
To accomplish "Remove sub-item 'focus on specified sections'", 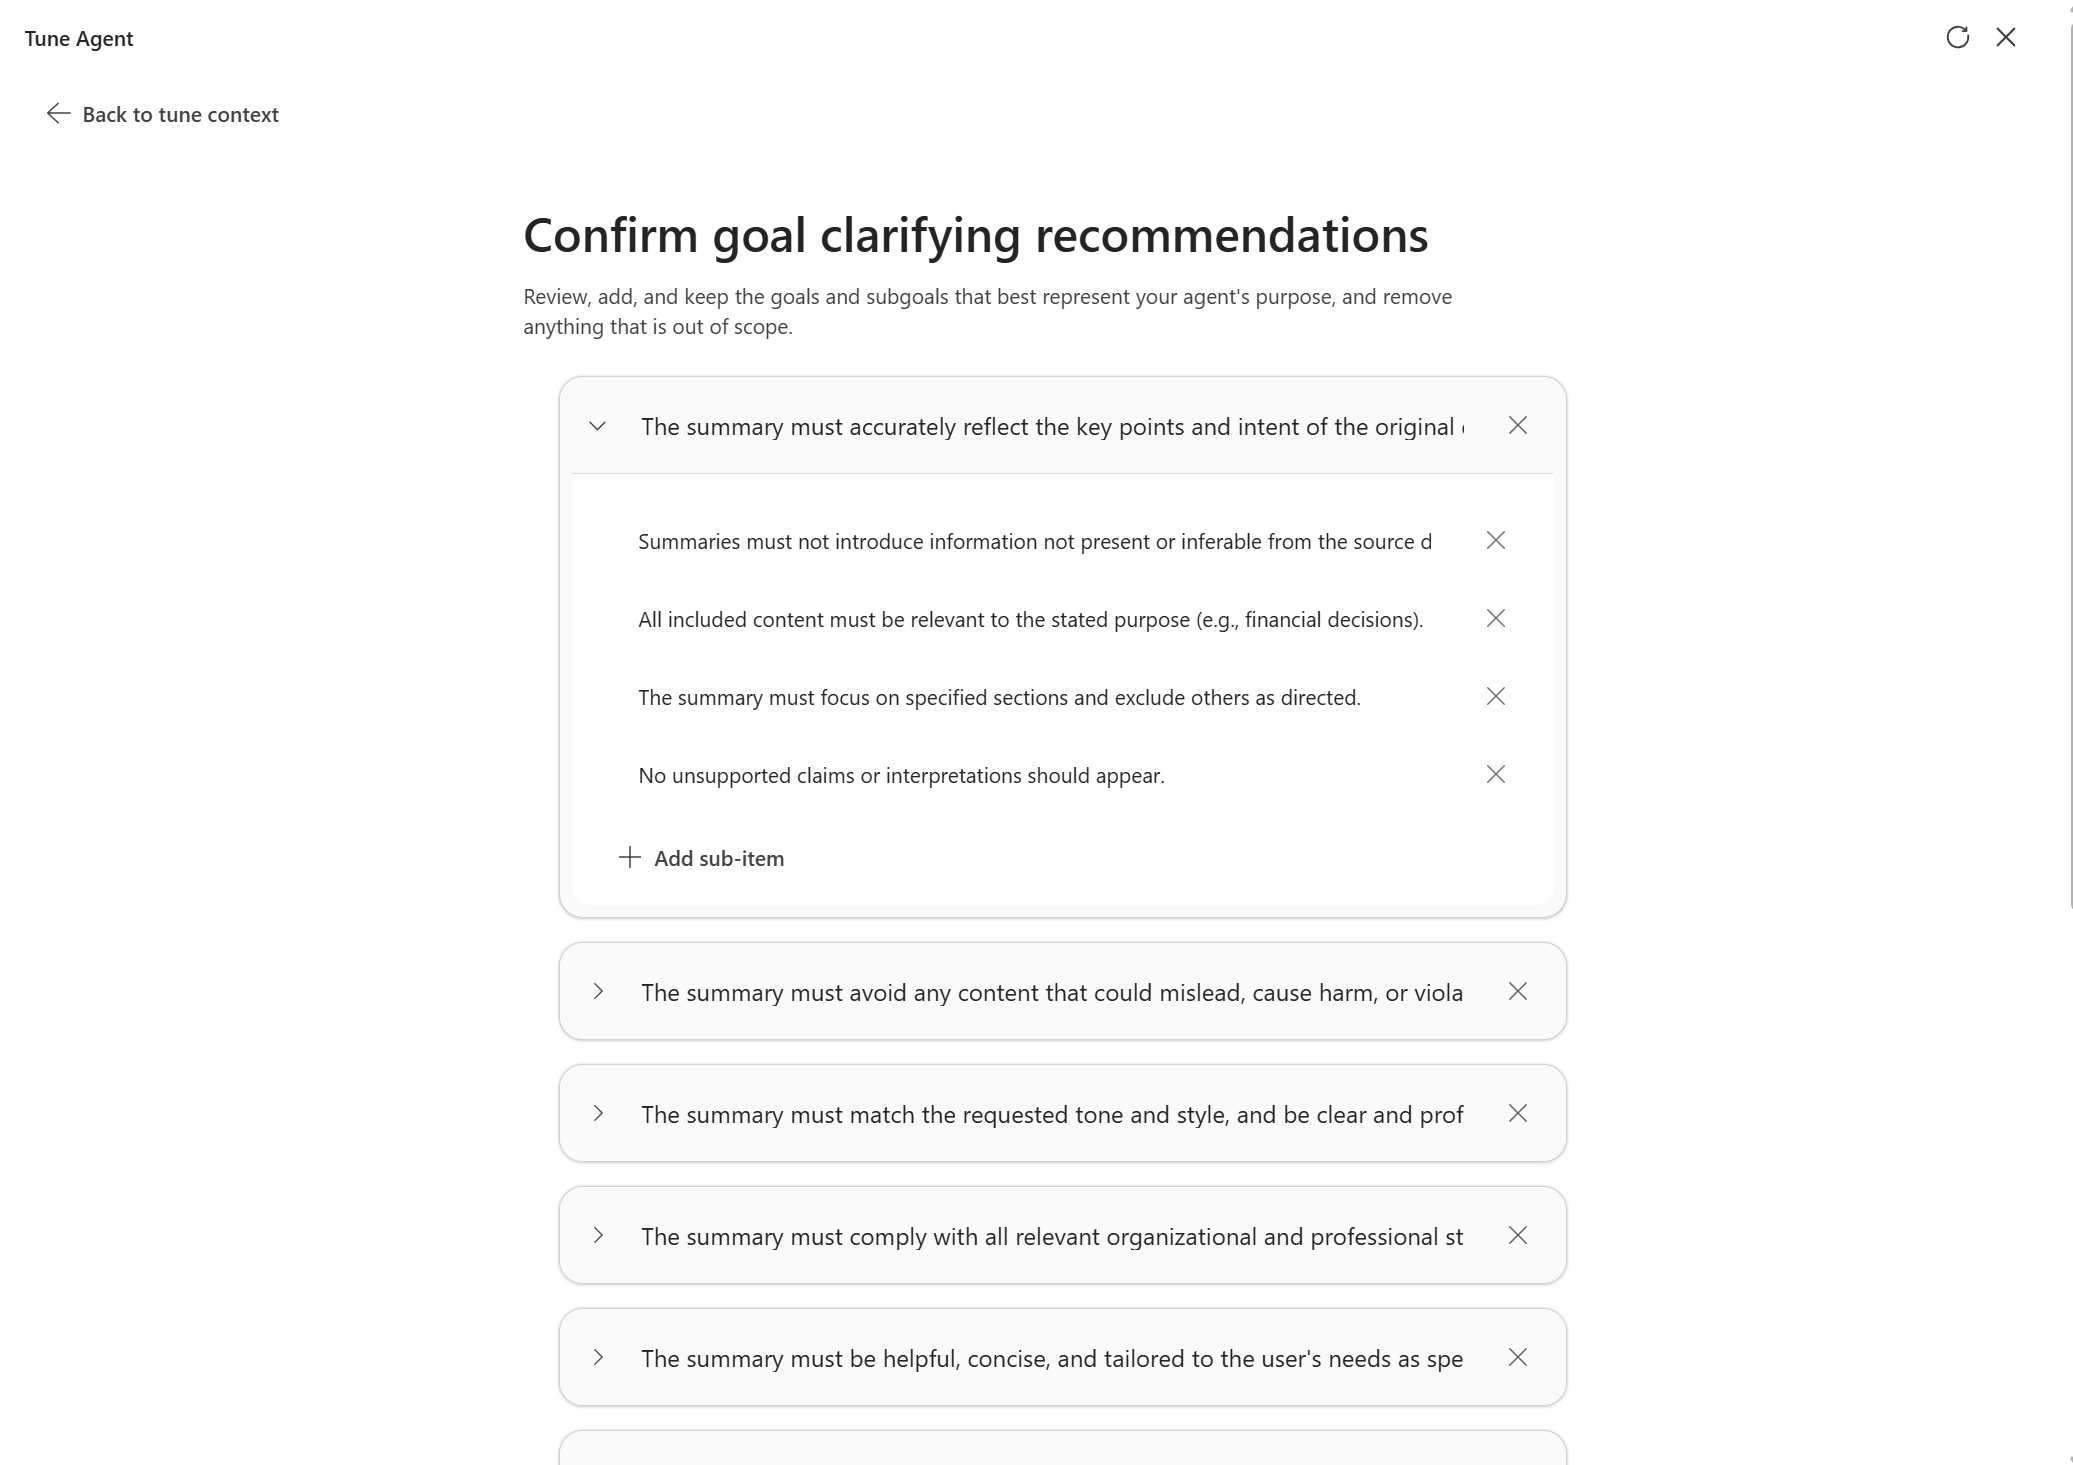I will tap(1495, 697).
